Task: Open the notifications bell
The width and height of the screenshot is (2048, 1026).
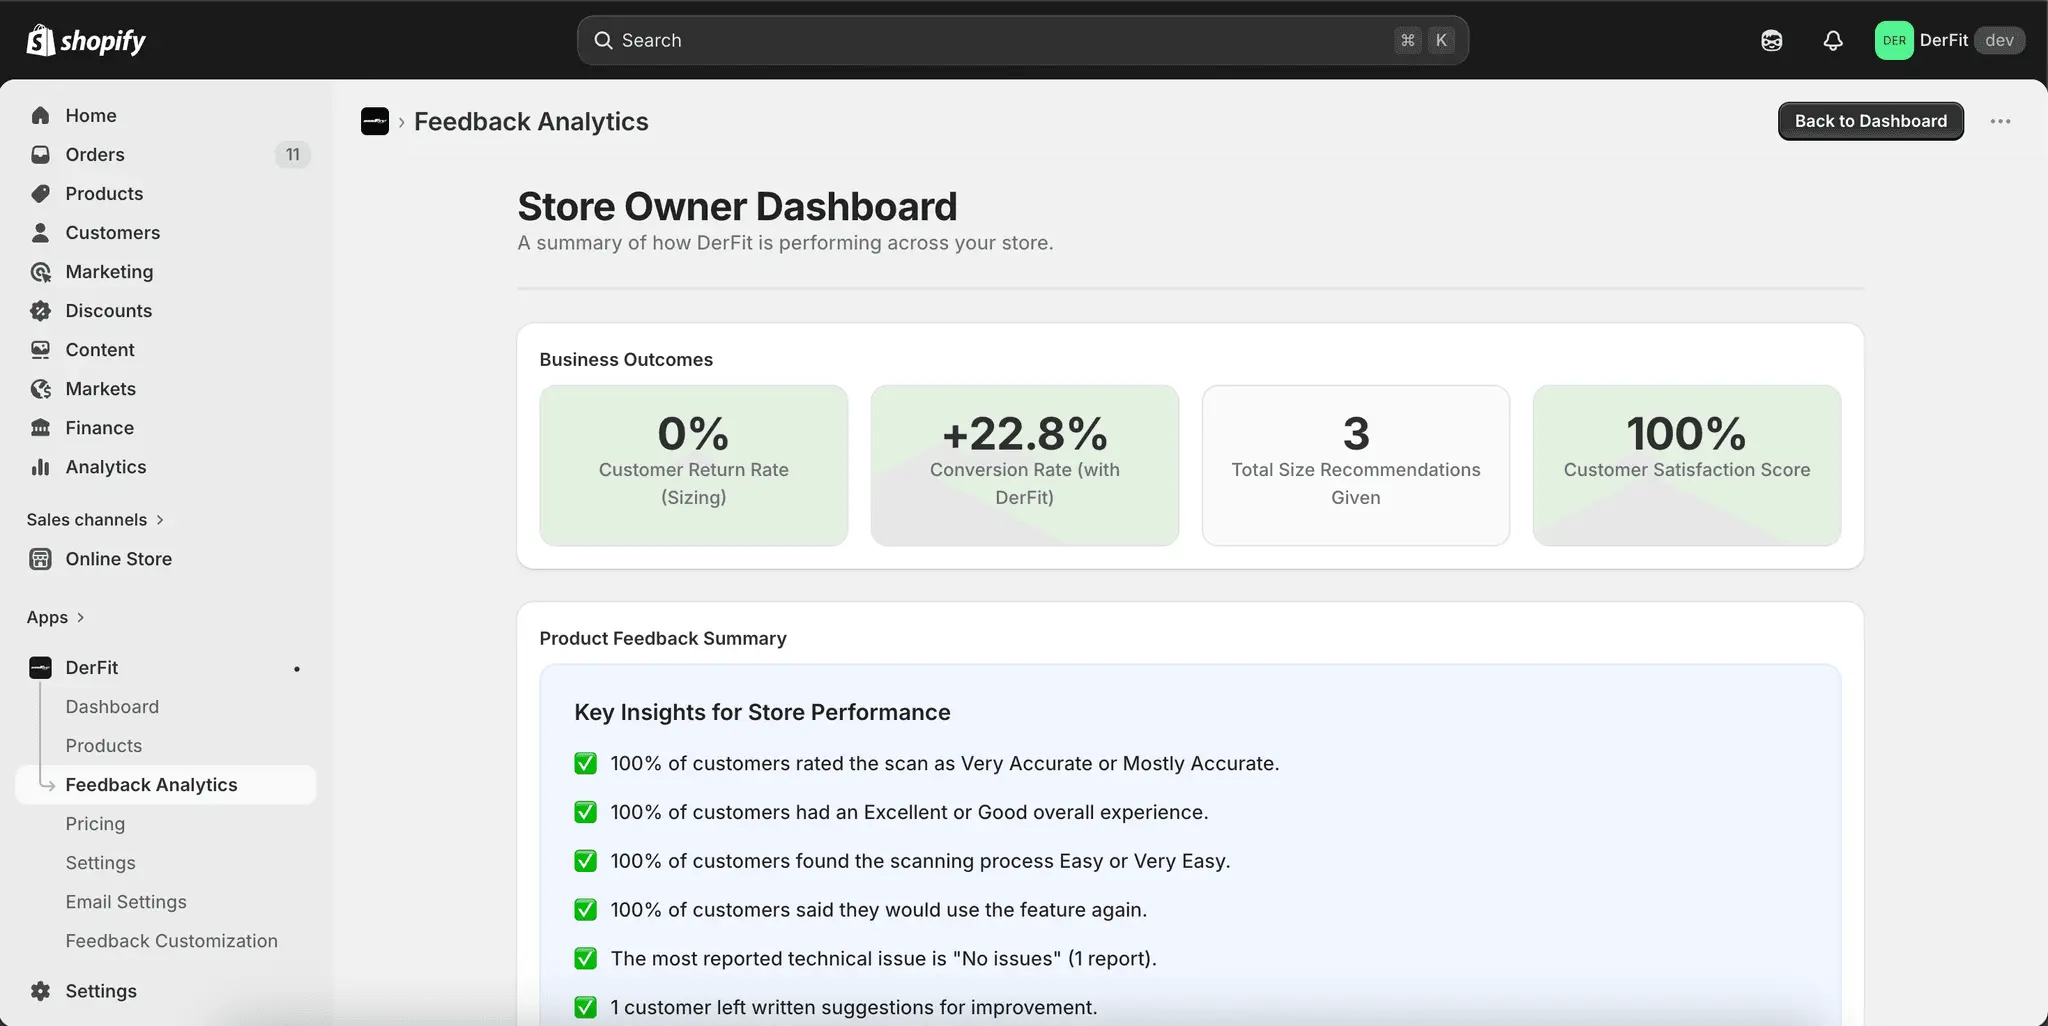Action: point(1832,40)
